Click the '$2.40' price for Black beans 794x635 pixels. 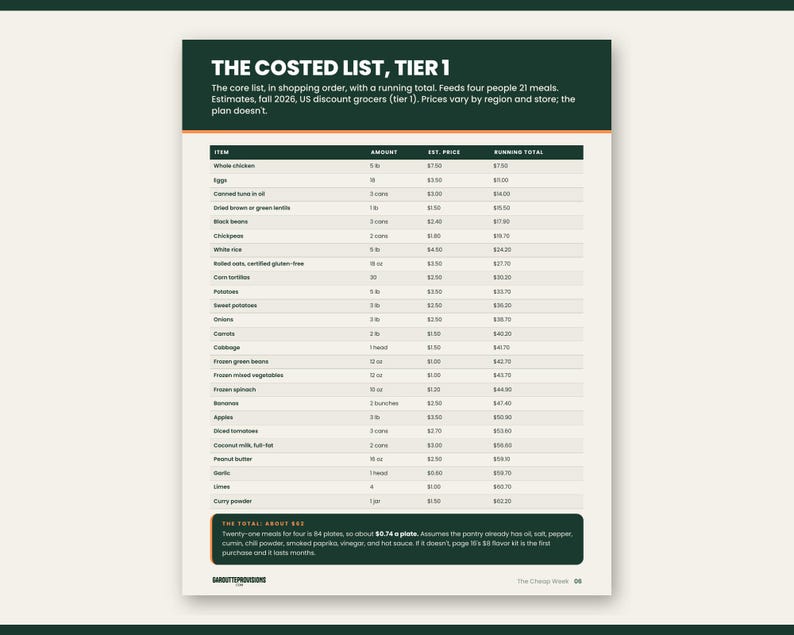[434, 222]
